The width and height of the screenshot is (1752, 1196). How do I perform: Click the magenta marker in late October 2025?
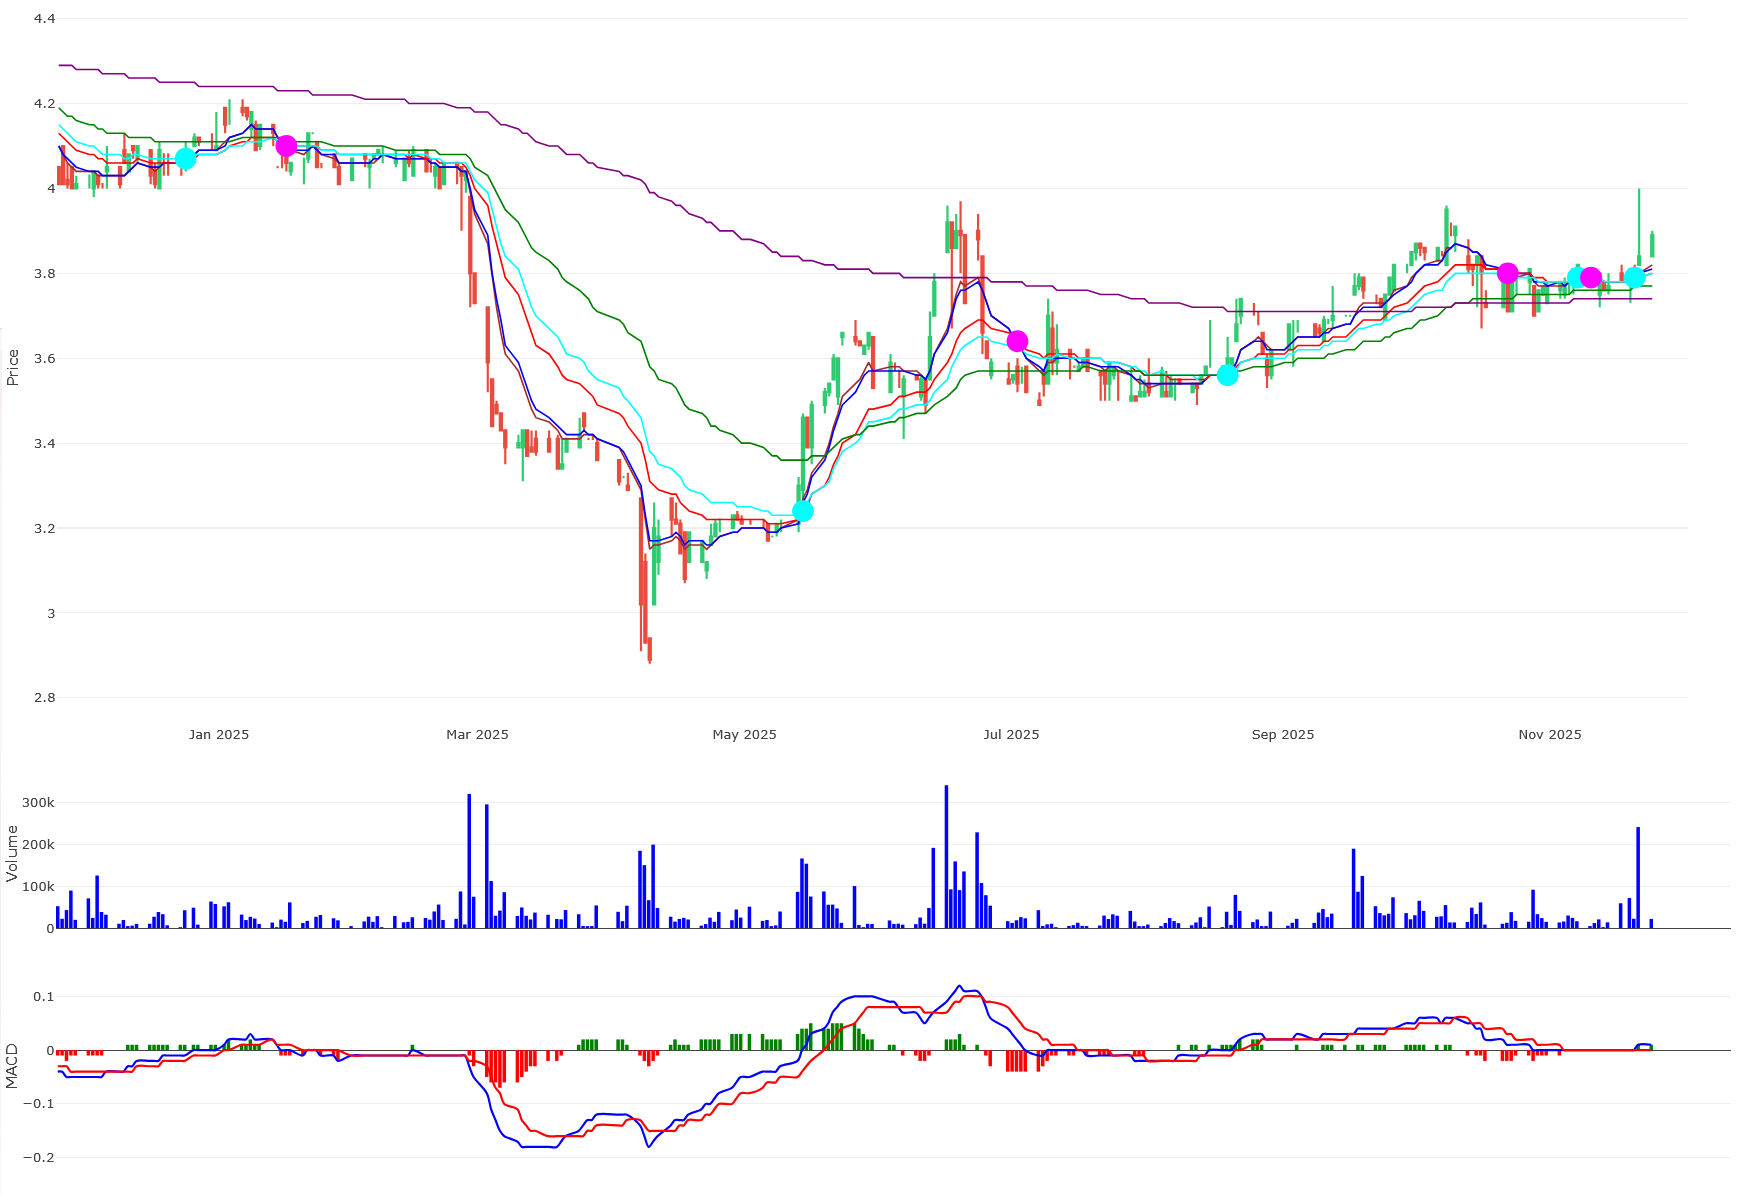coord(1509,272)
